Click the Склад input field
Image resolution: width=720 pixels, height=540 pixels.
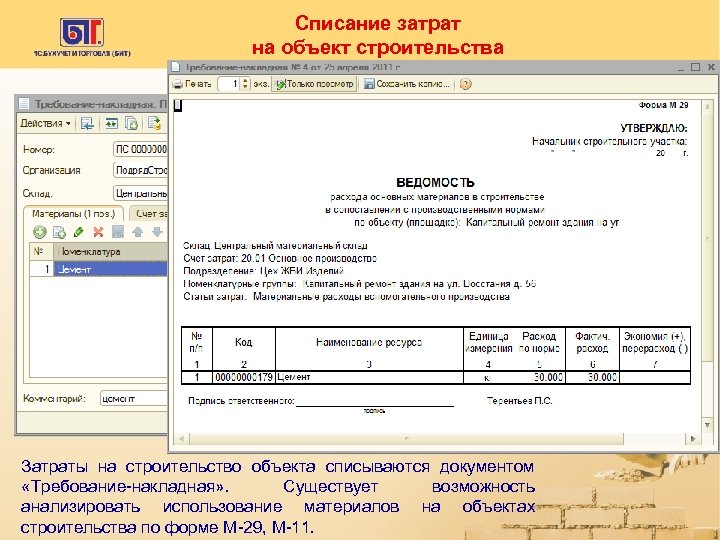point(140,193)
